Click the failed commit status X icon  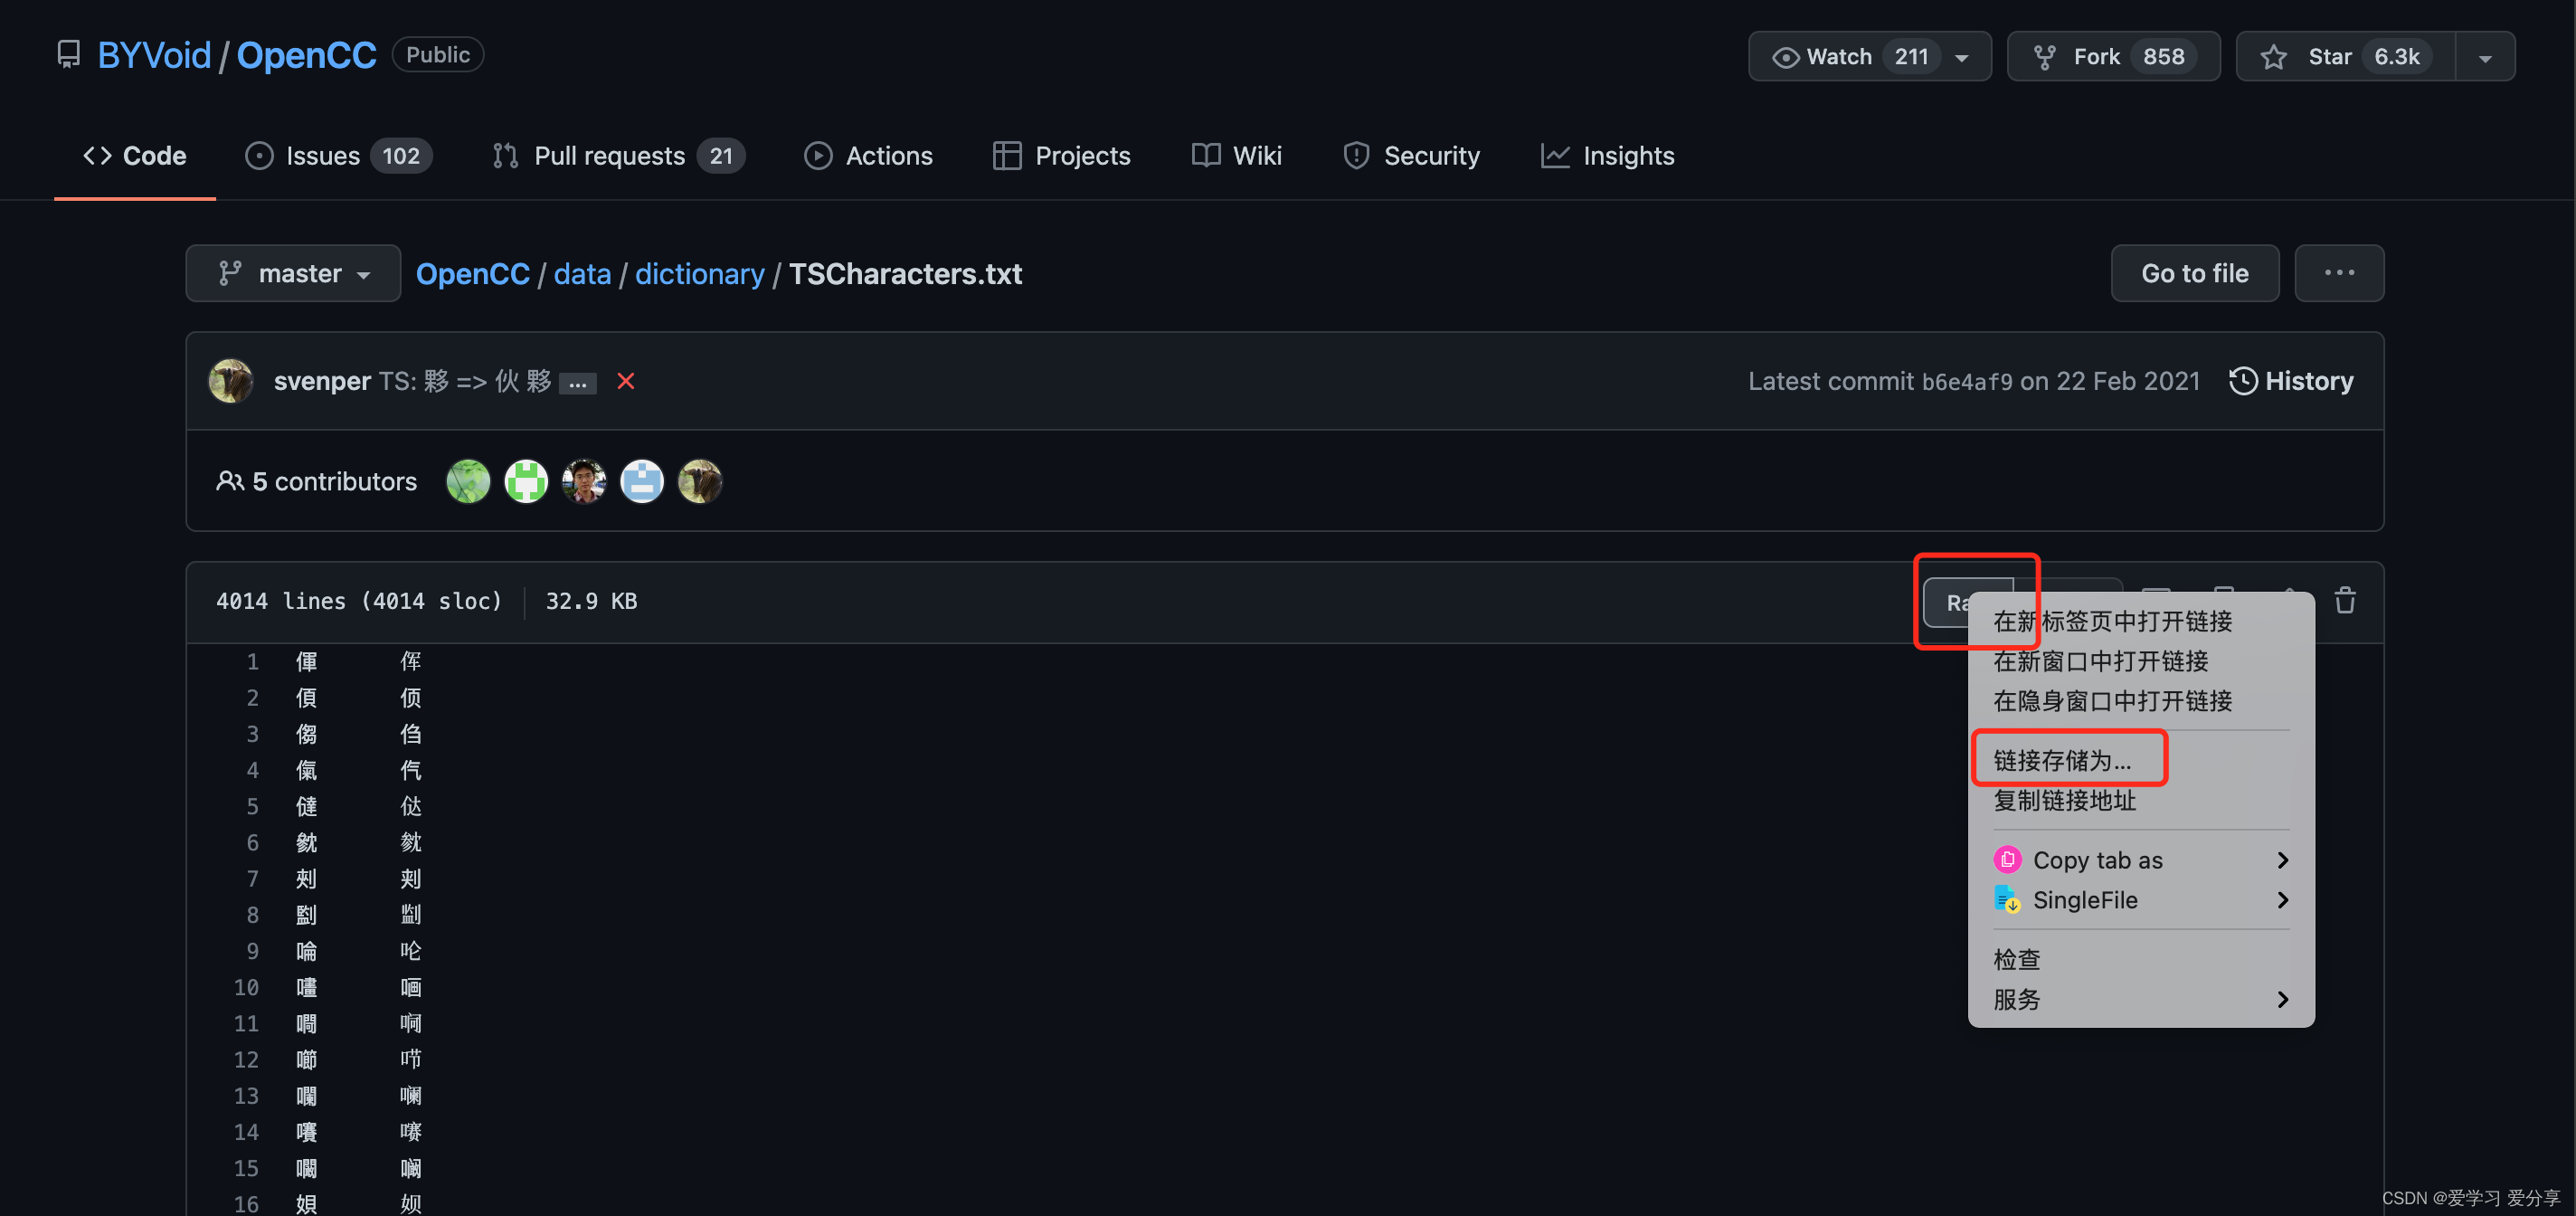click(x=626, y=381)
